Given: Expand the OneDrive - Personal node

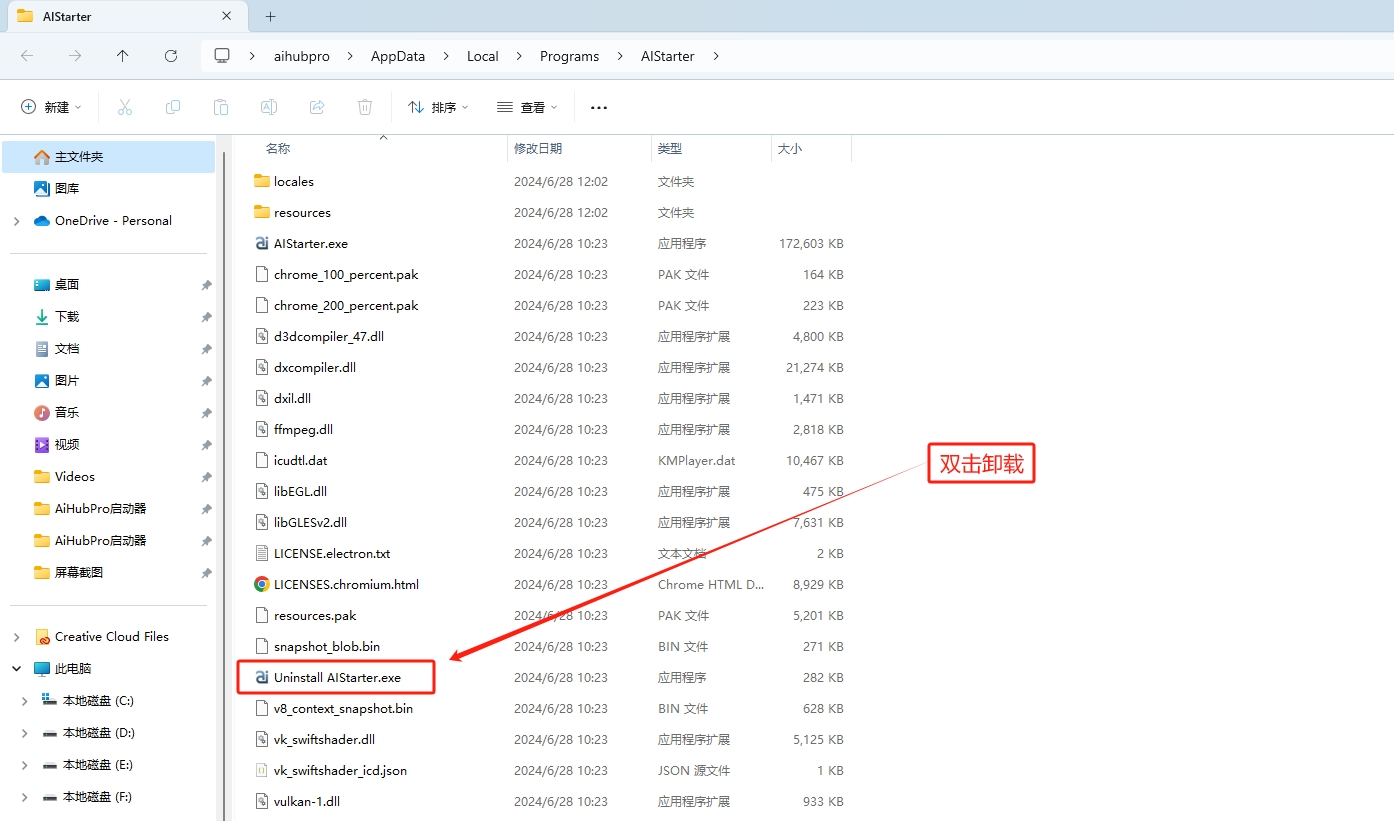Looking at the screenshot, I should tap(16, 221).
